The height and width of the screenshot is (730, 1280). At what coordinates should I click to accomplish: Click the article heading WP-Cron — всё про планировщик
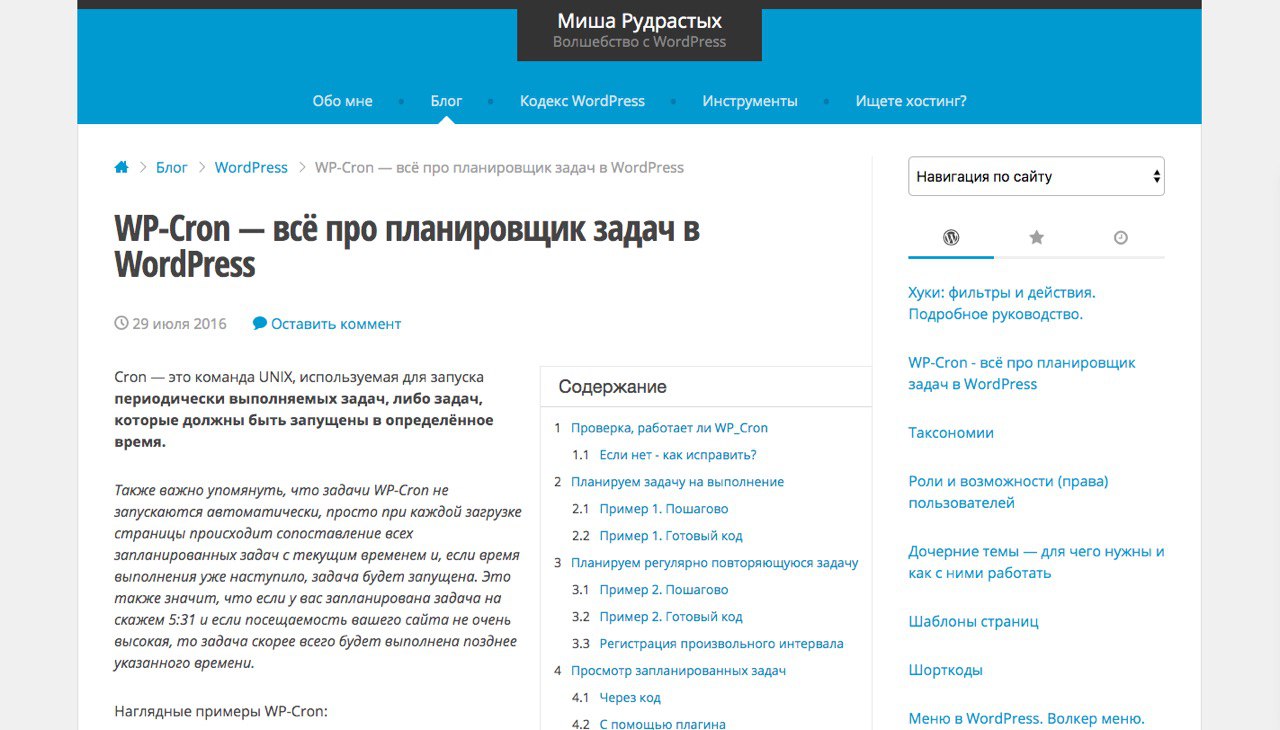click(x=407, y=246)
